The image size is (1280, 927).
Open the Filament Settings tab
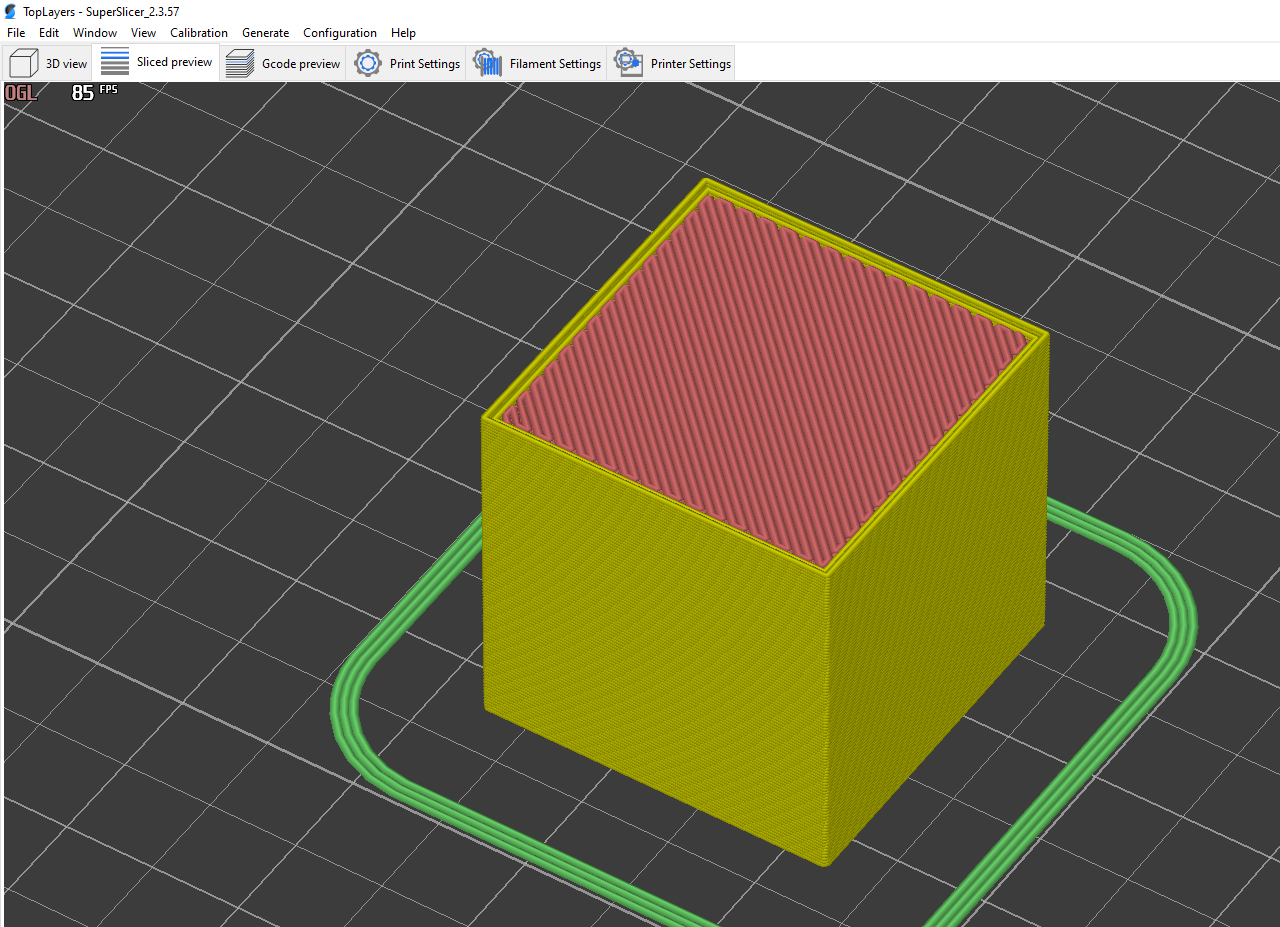pos(537,63)
